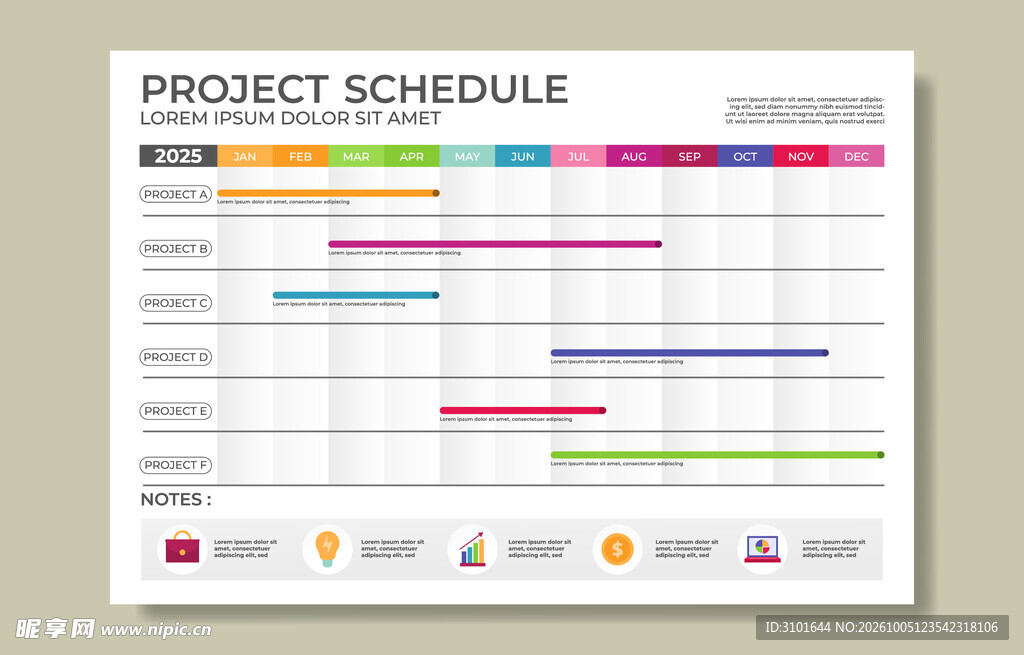This screenshot has height=655, width=1024.
Task: Choose the PROJECT C label
Action: pyautogui.click(x=176, y=302)
